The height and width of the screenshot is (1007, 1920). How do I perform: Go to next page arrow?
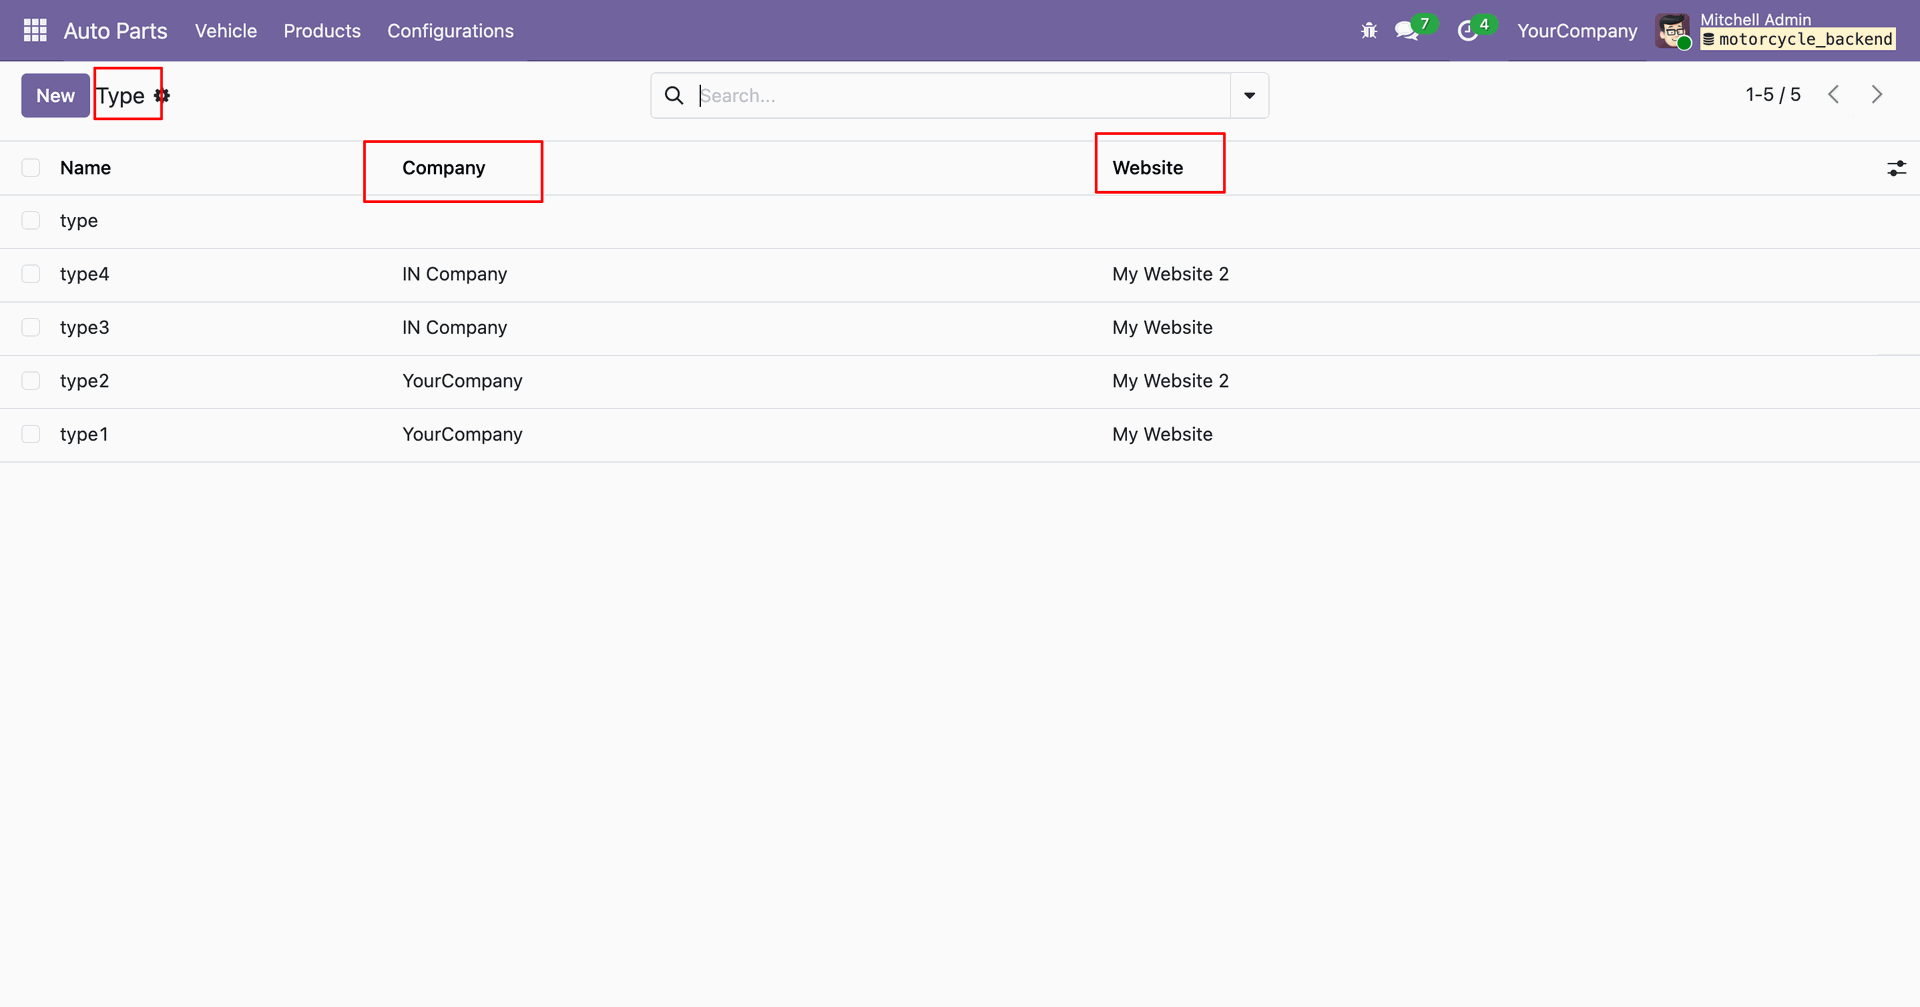(1877, 95)
